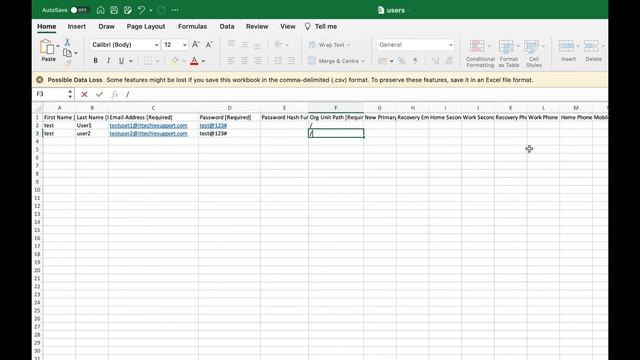Open Conditional Formatting menu
The height and width of the screenshot is (360, 640).
(480, 53)
